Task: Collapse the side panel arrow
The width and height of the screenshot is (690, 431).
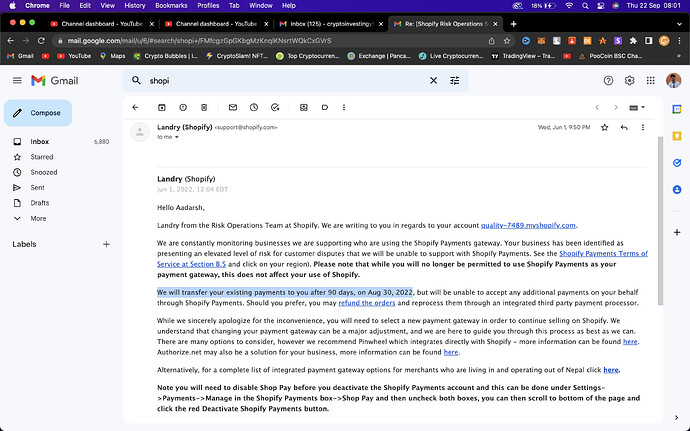Action: (x=676, y=418)
